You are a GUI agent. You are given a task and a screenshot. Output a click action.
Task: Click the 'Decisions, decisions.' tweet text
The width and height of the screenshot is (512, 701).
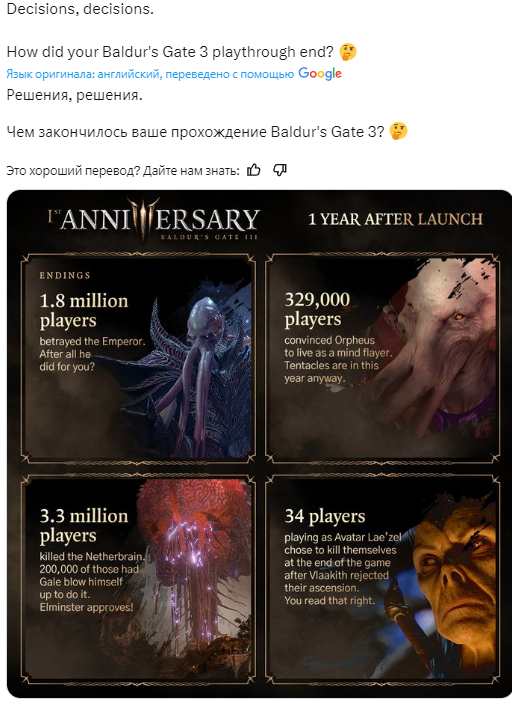[80, 8]
